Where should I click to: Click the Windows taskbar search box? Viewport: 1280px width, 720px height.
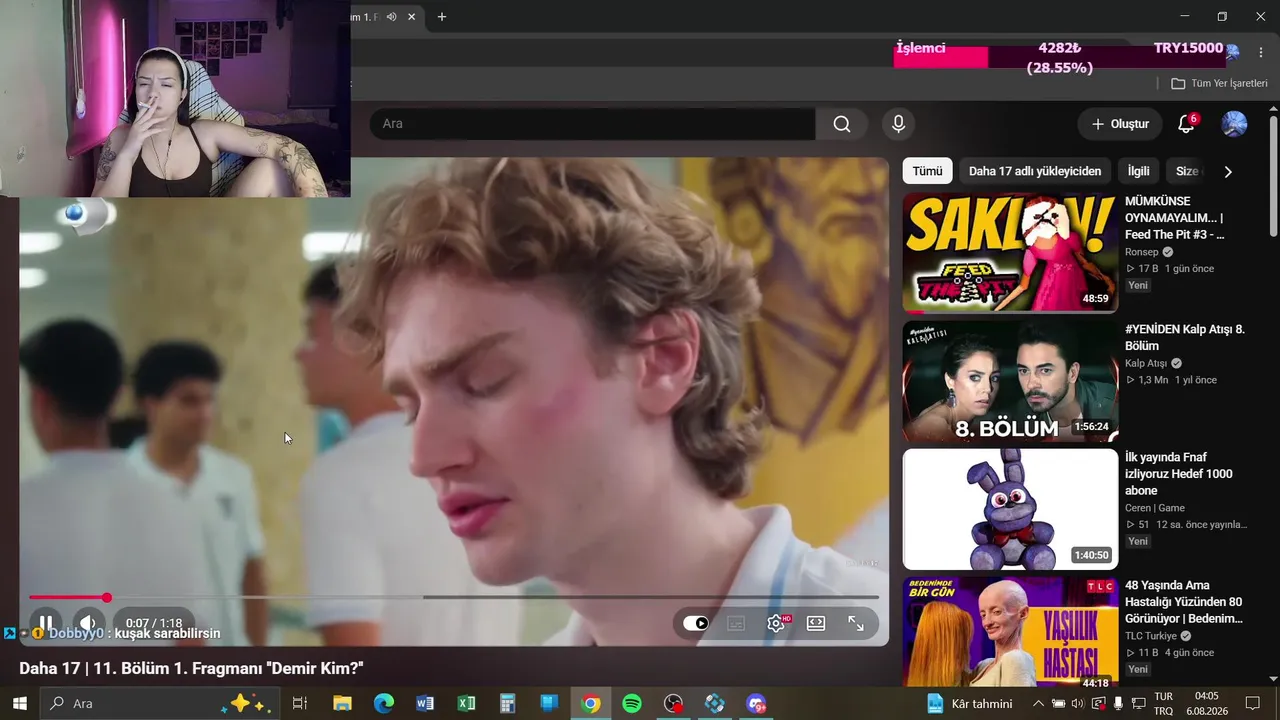pos(160,703)
